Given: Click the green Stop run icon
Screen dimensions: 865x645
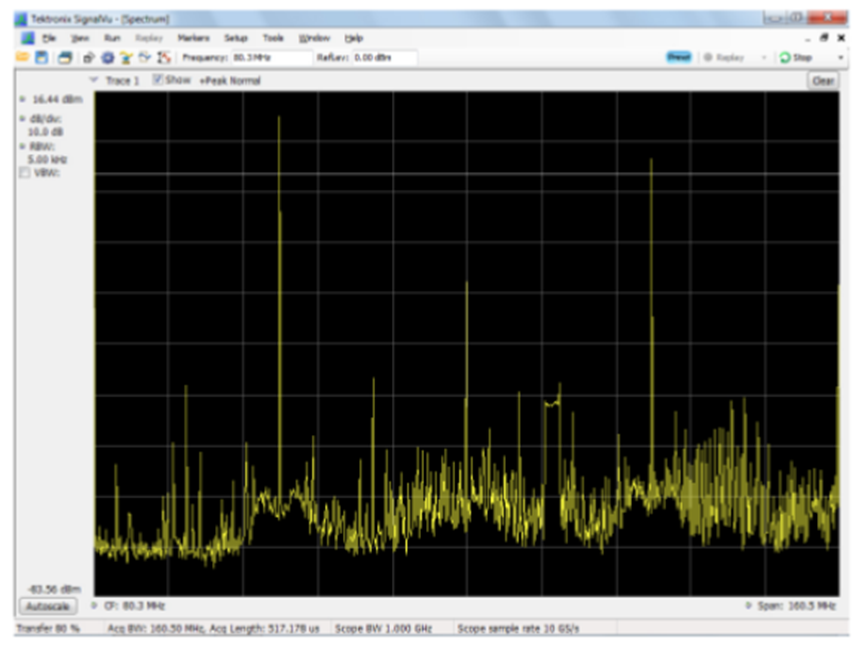Looking at the screenshot, I should (786, 58).
